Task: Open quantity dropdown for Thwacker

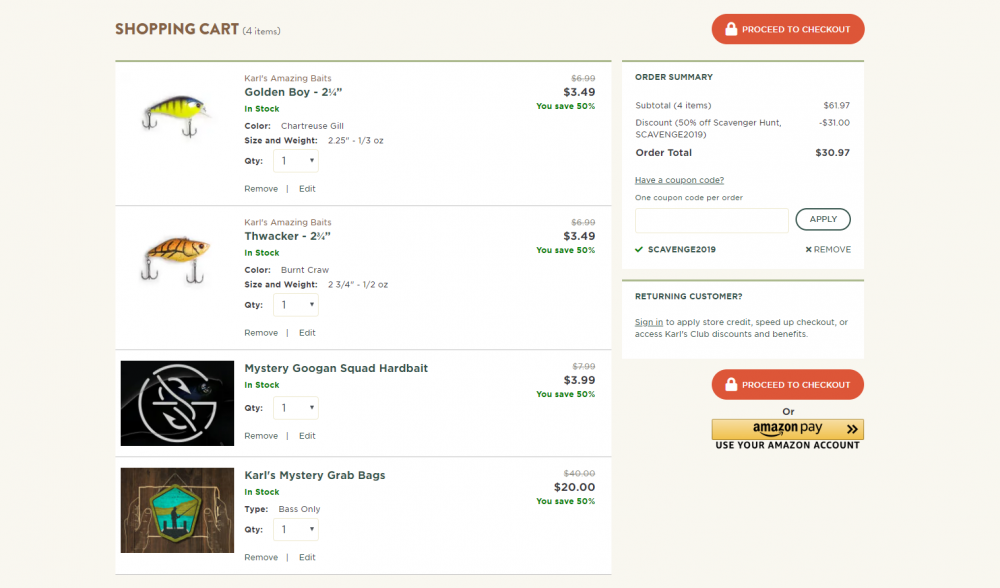Action: point(296,305)
